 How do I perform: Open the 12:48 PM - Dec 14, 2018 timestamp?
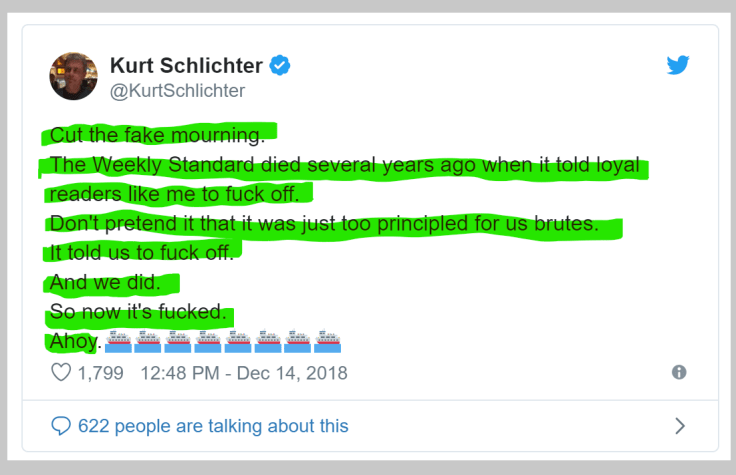tap(244, 373)
